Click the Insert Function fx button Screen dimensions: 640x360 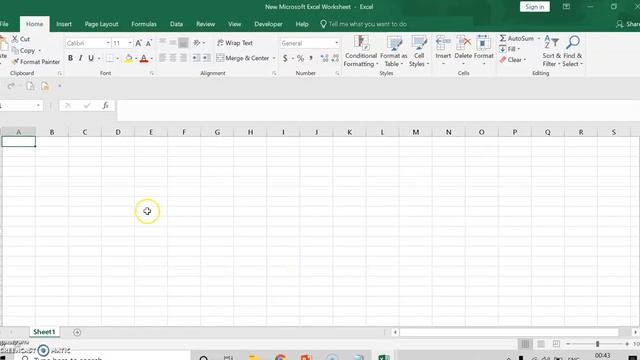click(x=105, y=106)
